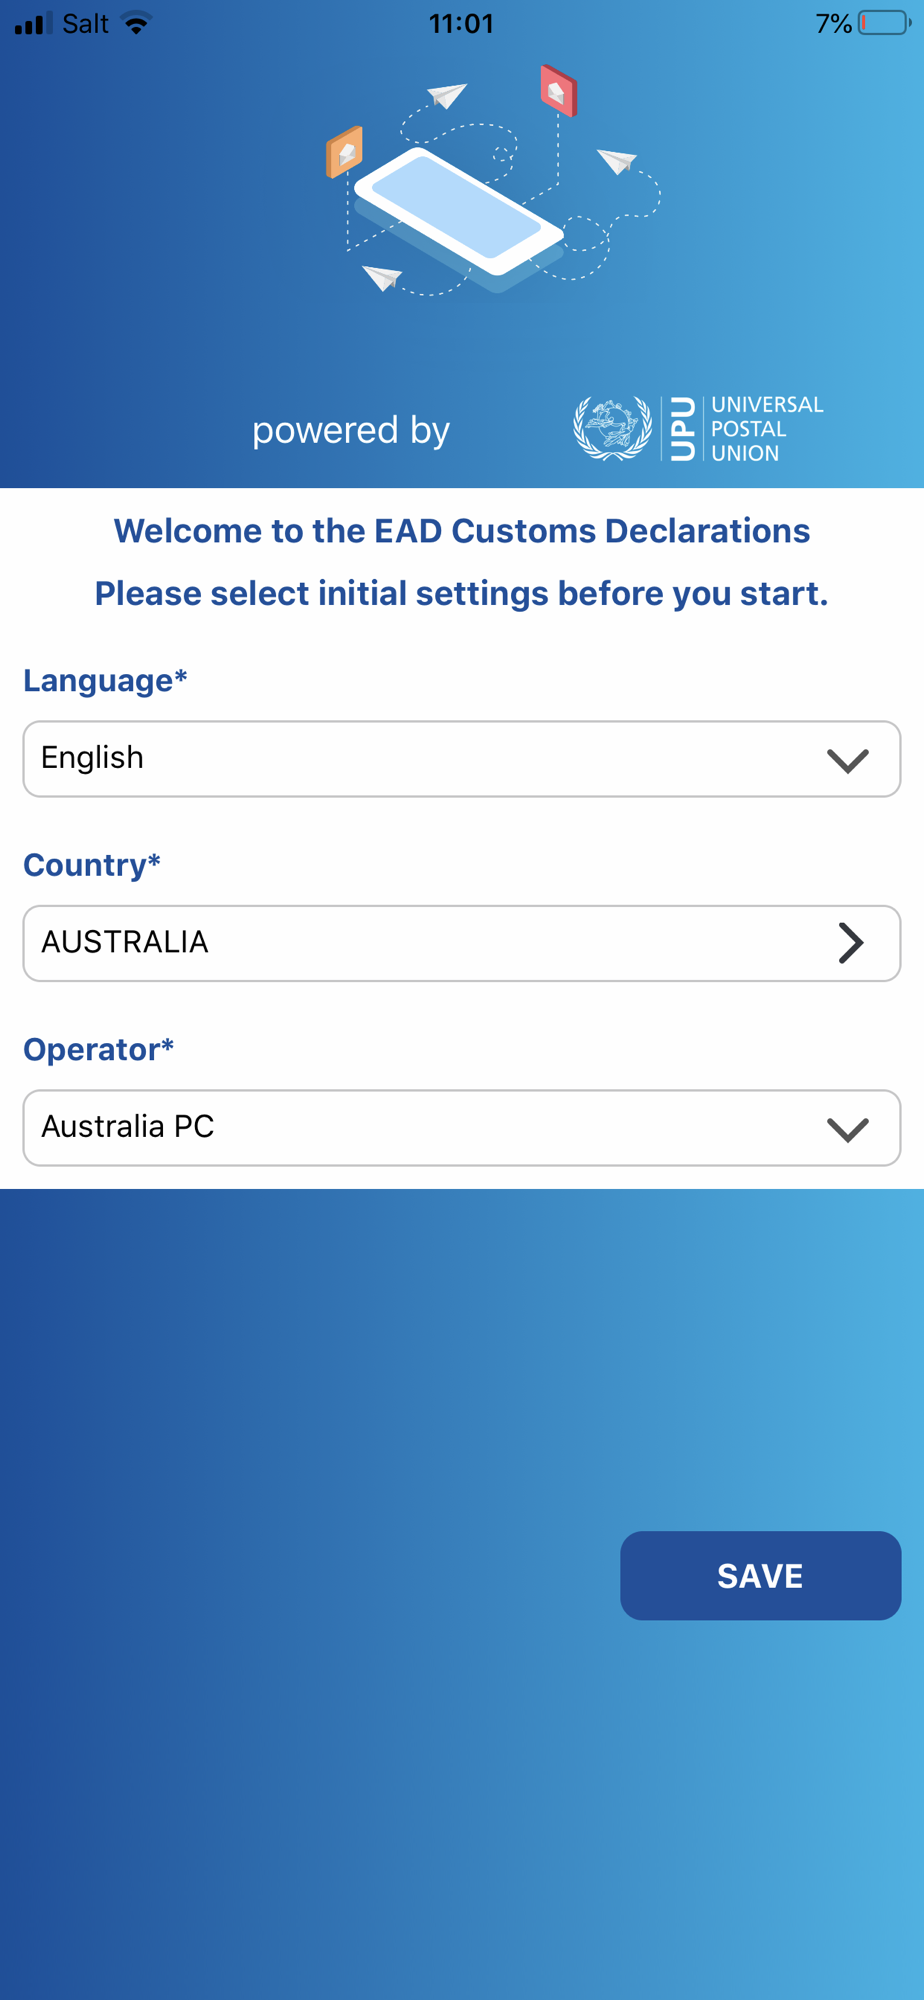The image size is (924, 2000).
Task: Tap the UPU globe emblem logo
Action: (x=612, y=429)
